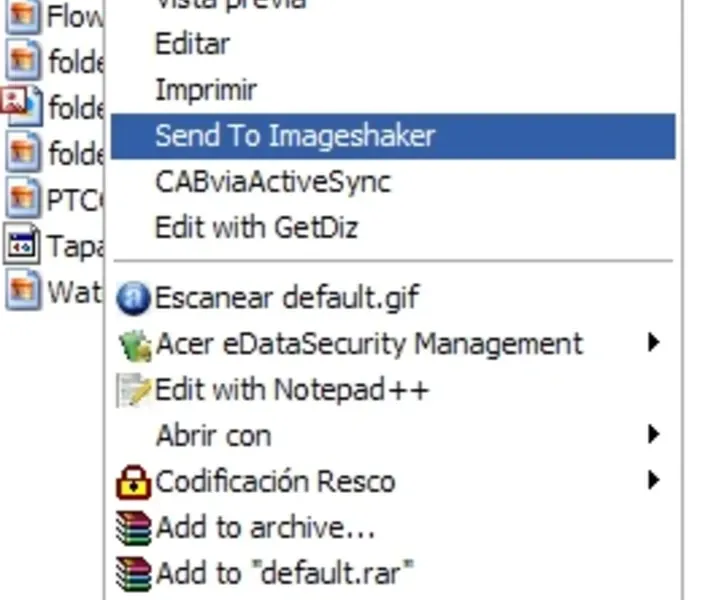
Task: Expand the Acer eDataSecurity Management submenu arrow
Action: click(x=653, y=343)
